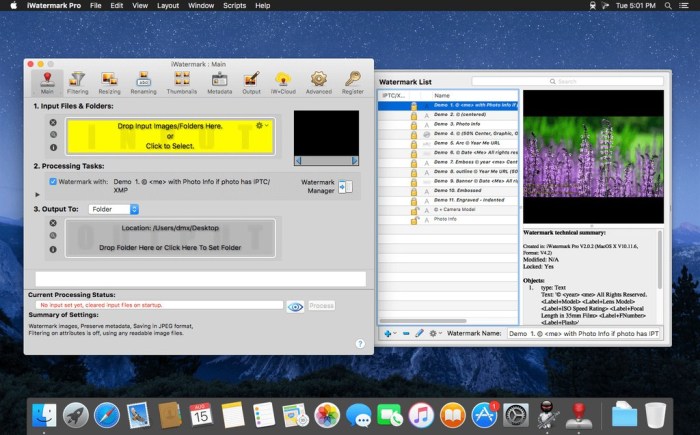This screenshot has width=700, height=435.
Task: Open the Resizing settings icon
Action: (x=110, y=80)
